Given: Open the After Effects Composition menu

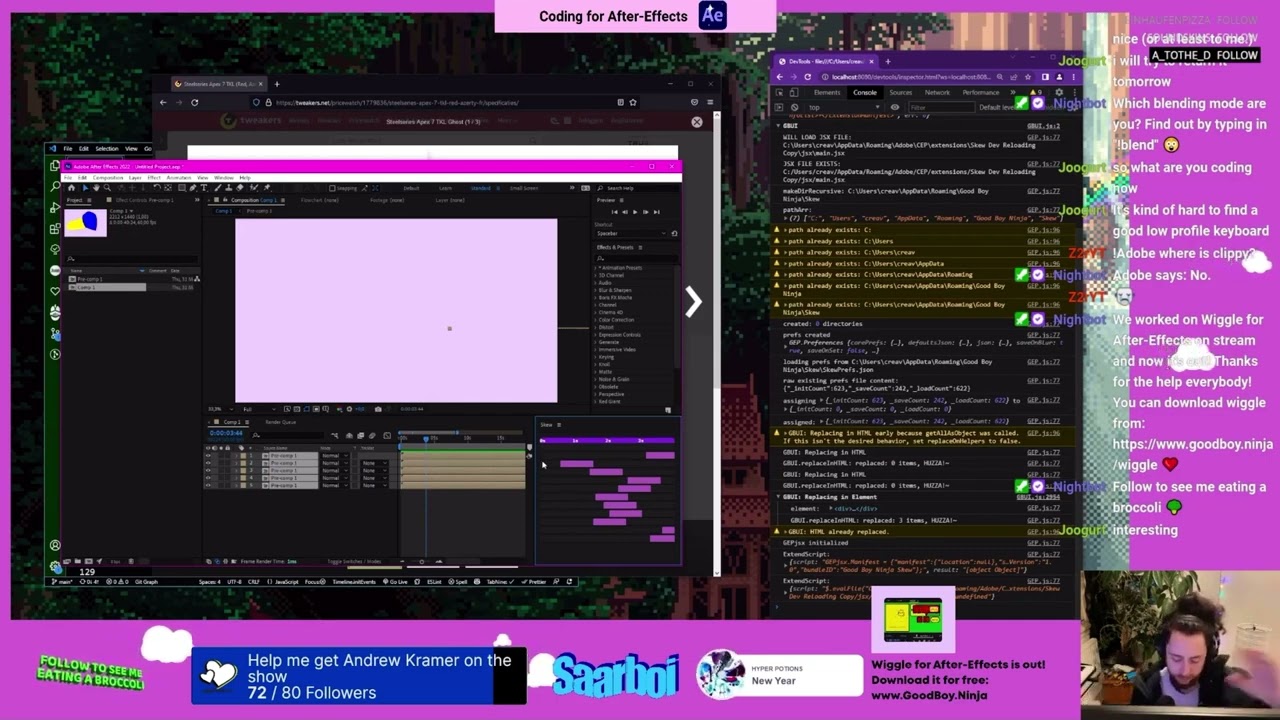Looking at the screenshot, I should 108,177.
